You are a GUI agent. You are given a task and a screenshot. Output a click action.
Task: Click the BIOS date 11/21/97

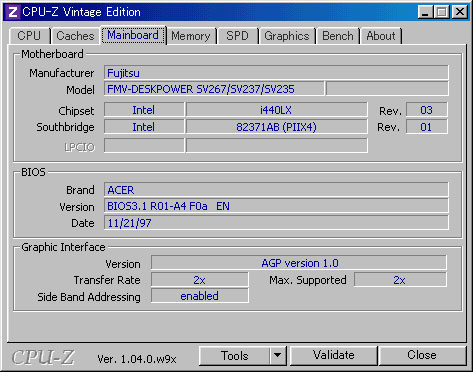pyautogui.click(x=276, y=223)
